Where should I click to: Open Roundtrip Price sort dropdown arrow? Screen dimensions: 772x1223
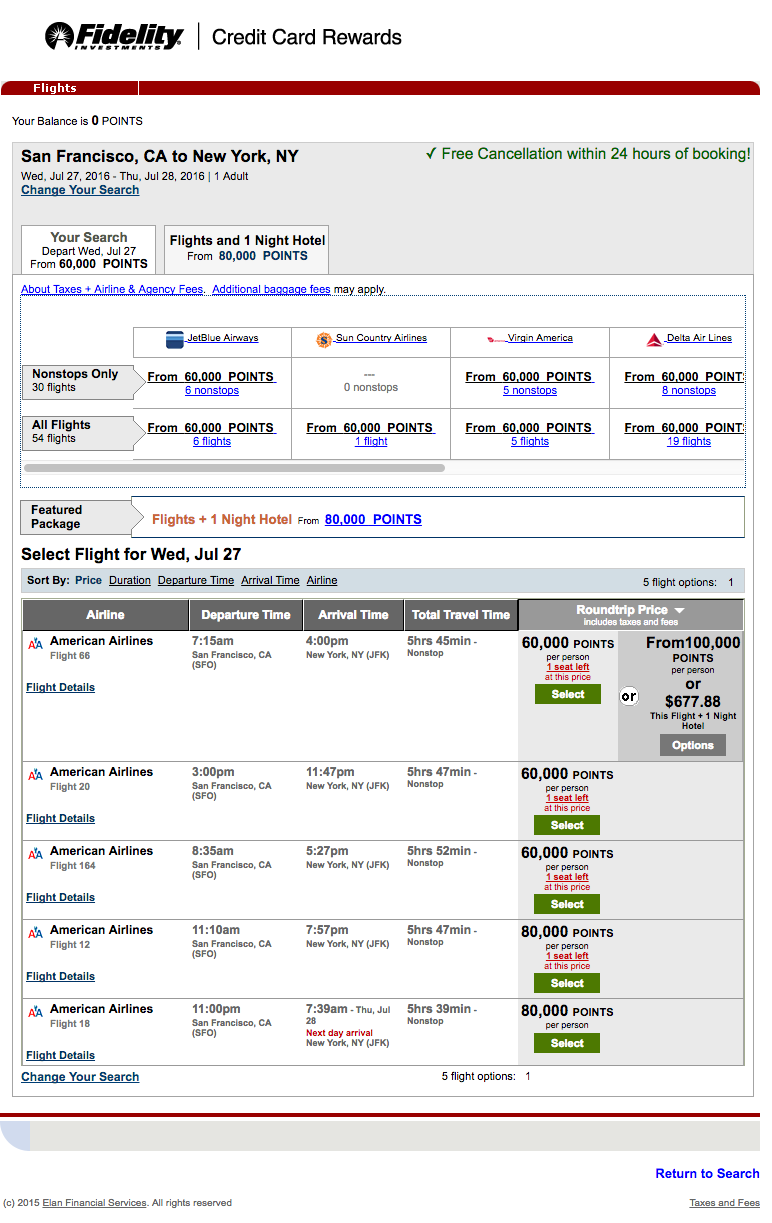(x=679, y=610)
